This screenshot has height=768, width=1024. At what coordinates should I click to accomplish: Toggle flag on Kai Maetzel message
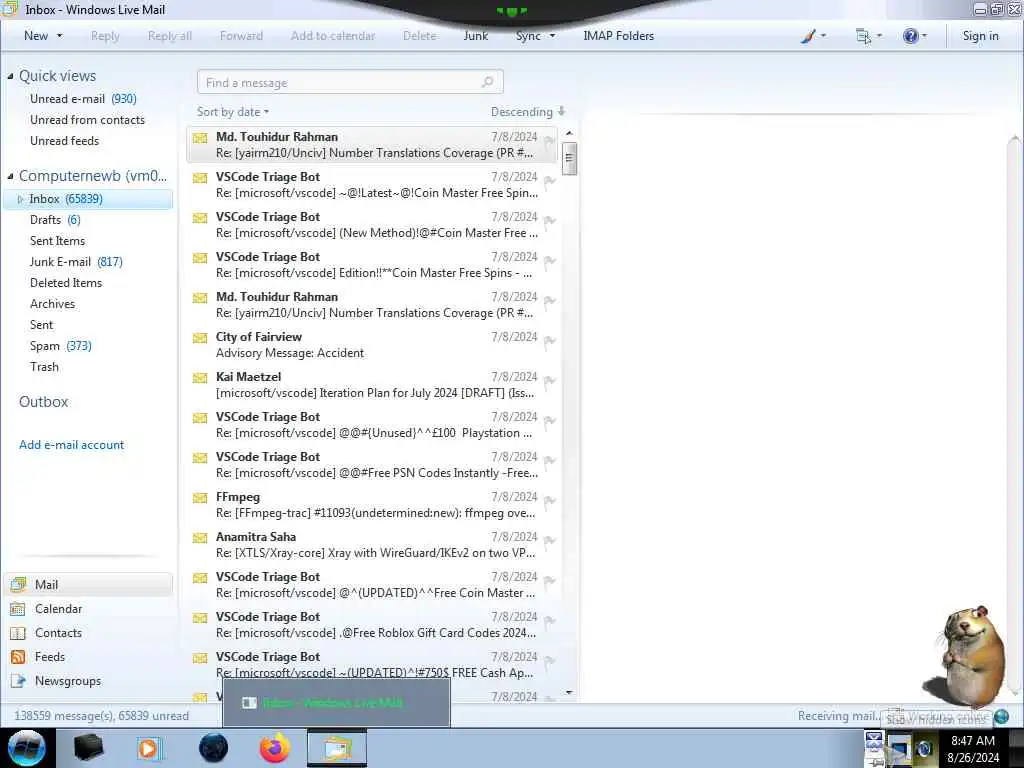(x=549, y=381)
